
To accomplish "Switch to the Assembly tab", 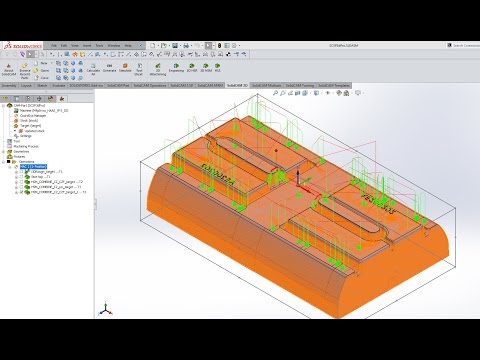I will click(x=9, y=86).
